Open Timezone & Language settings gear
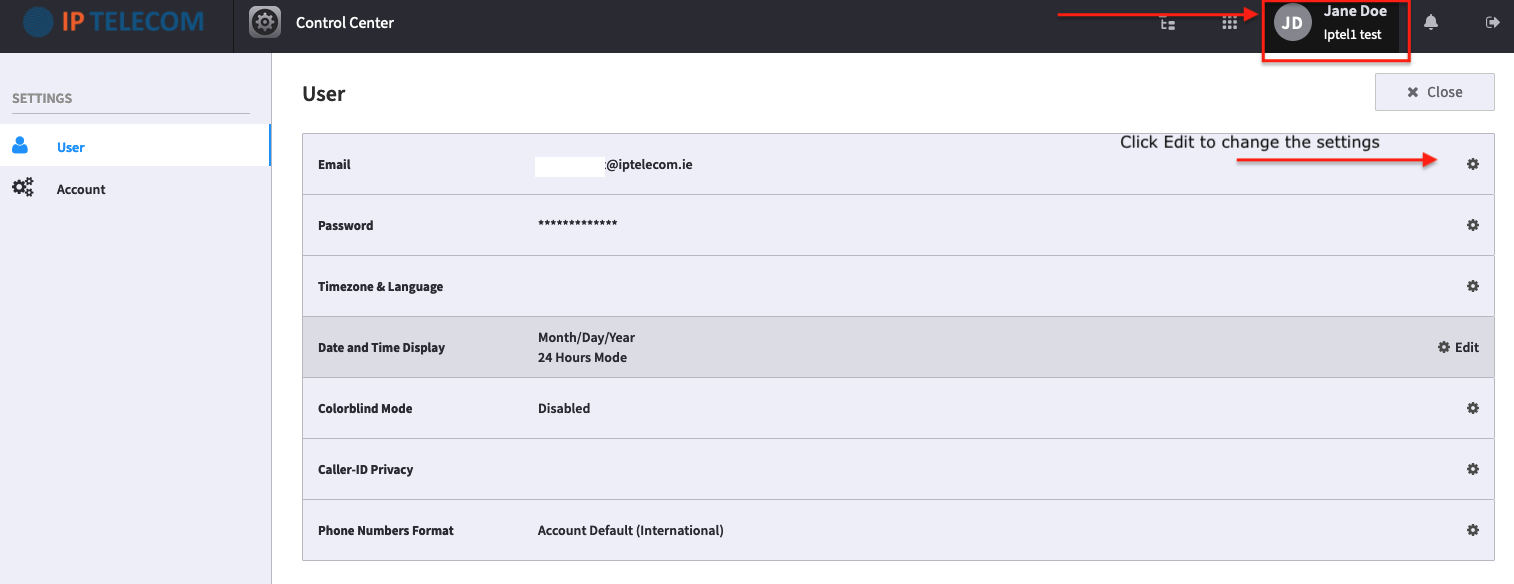This screenshot has width=1514, height=584. (1472, 286)
